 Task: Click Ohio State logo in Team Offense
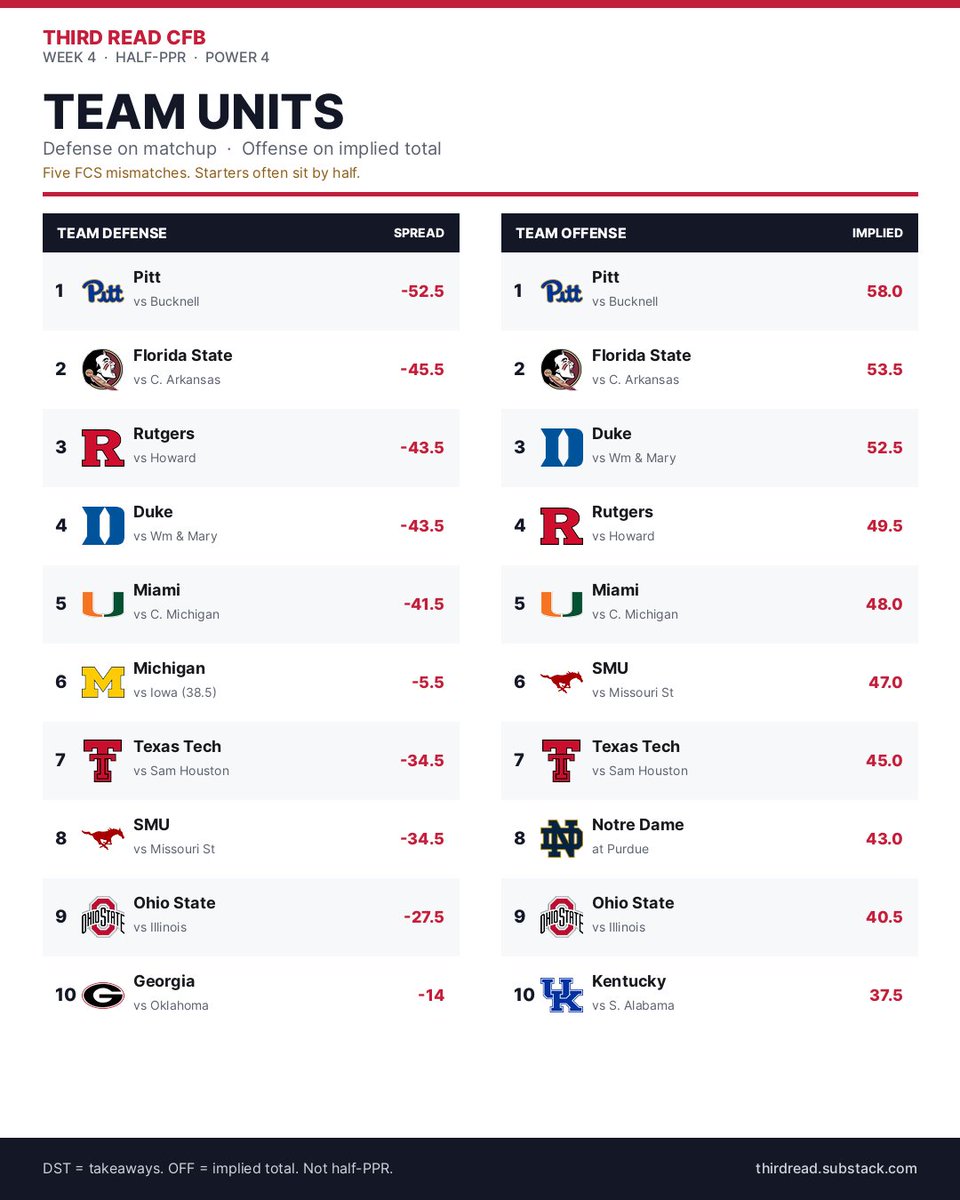coord(561,917)
